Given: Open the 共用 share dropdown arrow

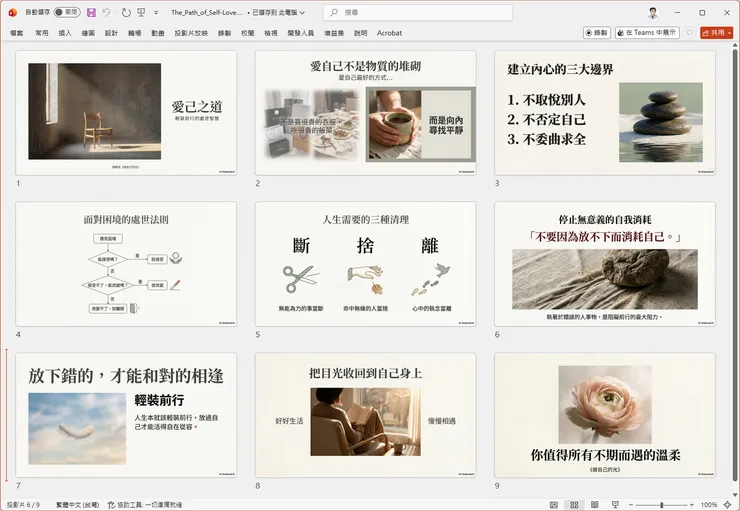Looking at the screenshot, I should coord(730,33).
